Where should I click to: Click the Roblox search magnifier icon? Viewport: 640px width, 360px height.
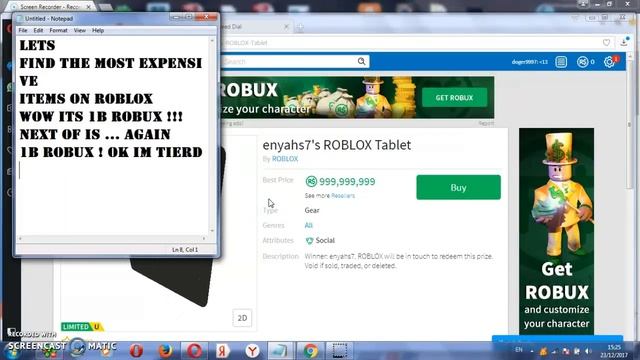pos(361,61)
